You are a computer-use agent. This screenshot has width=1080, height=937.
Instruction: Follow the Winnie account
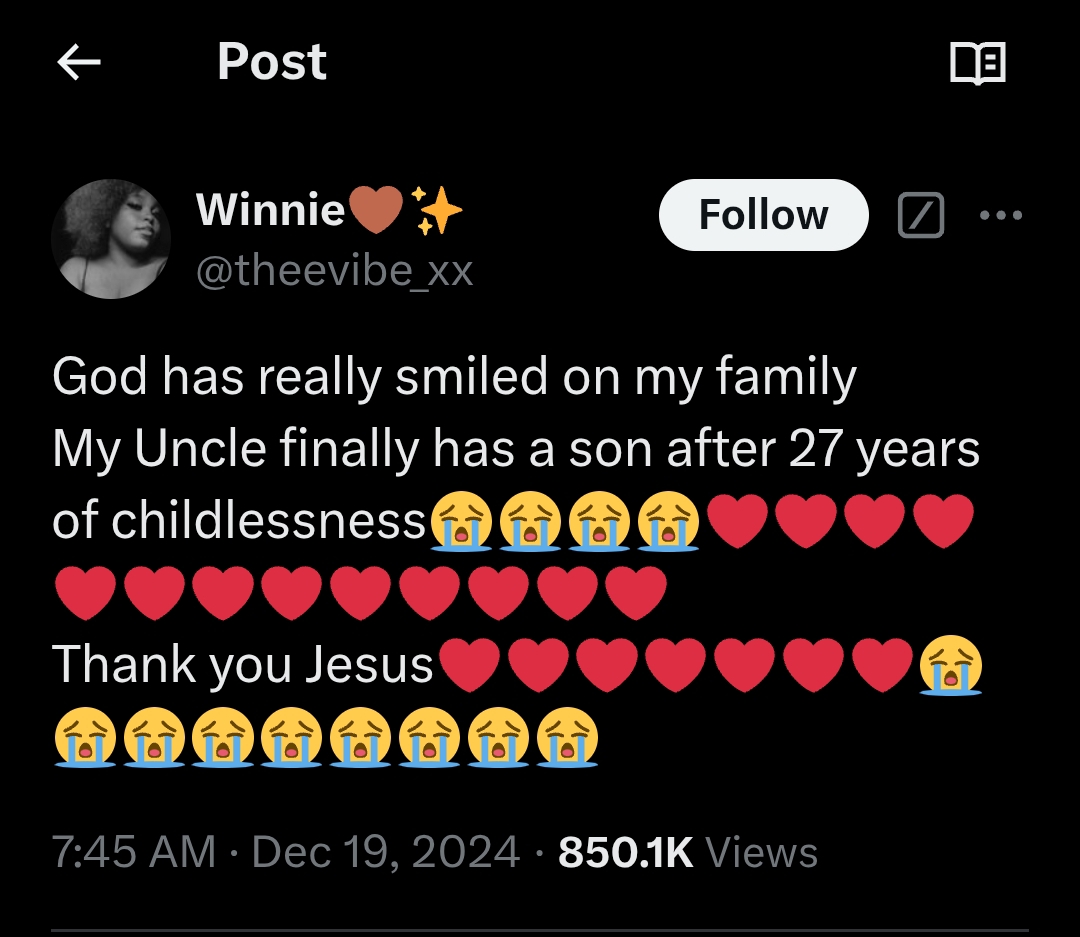coord(763,215)
